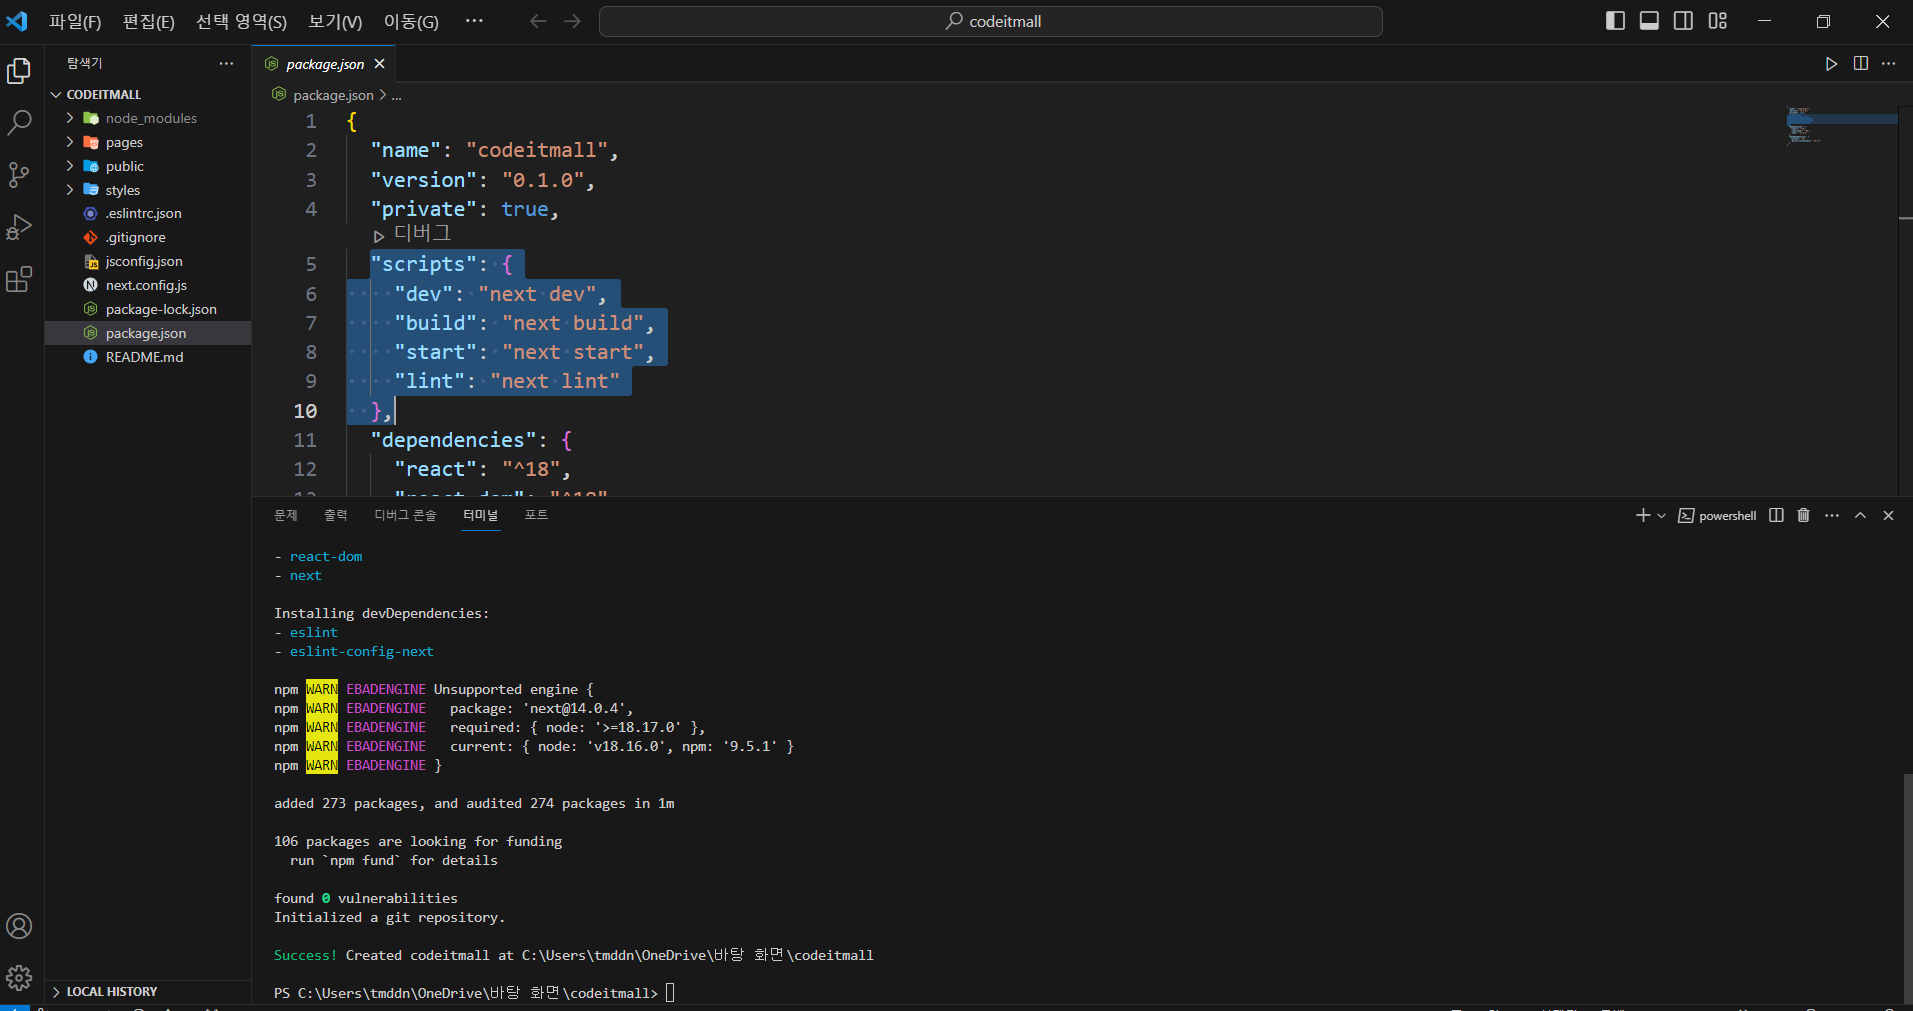The width and height of the screenshot is (1913, 1011).
Task: Open the 보기(V) menu
Action: pyautogui.click(x=335, y=21)
